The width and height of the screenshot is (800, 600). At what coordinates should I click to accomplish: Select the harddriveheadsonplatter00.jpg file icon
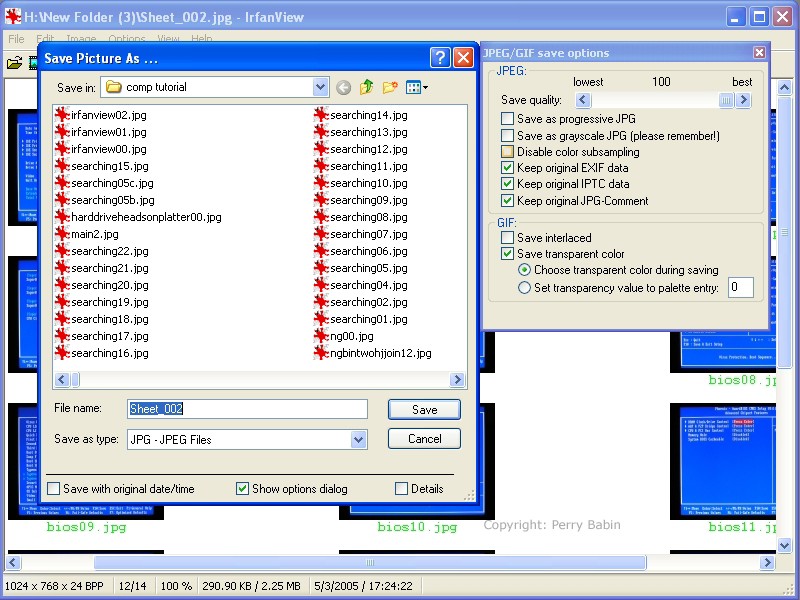point(62,217)
